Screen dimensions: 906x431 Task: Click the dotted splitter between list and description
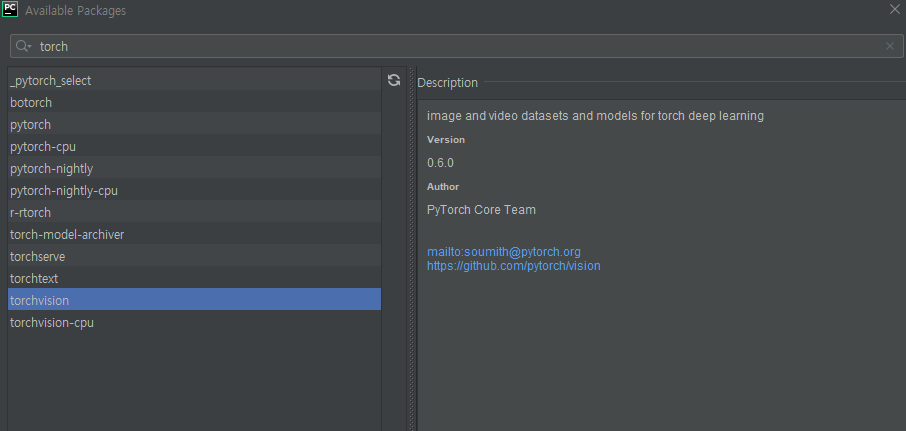411,248
